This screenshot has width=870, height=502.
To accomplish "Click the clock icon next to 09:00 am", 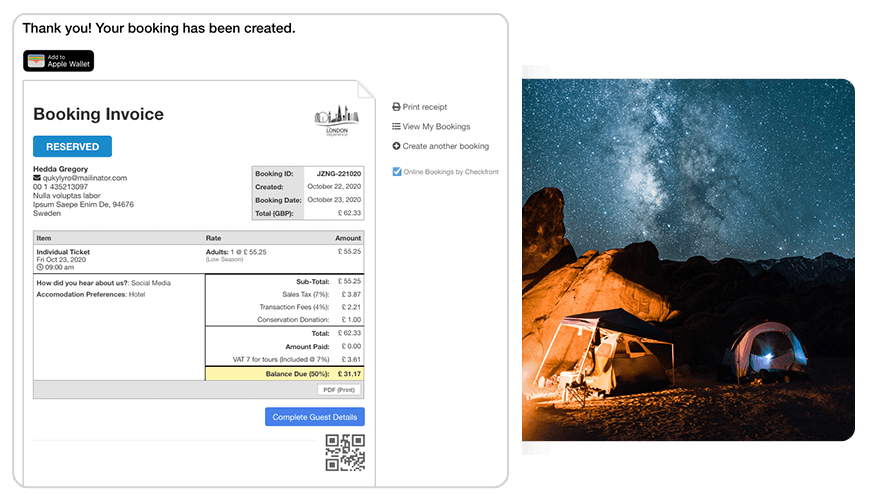I will coord(40,267).
